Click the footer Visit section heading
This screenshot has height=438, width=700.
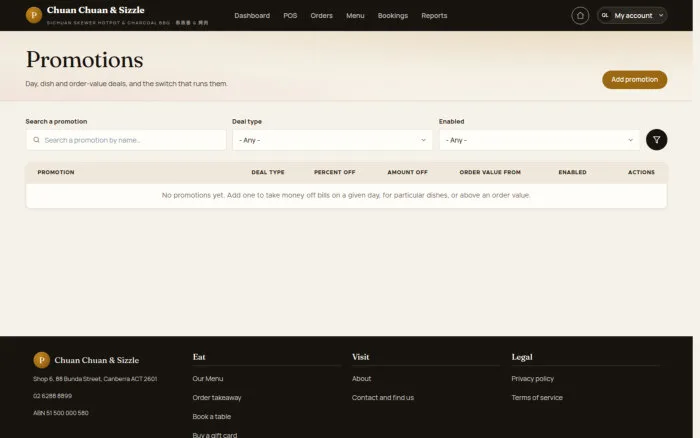point(361,357)
